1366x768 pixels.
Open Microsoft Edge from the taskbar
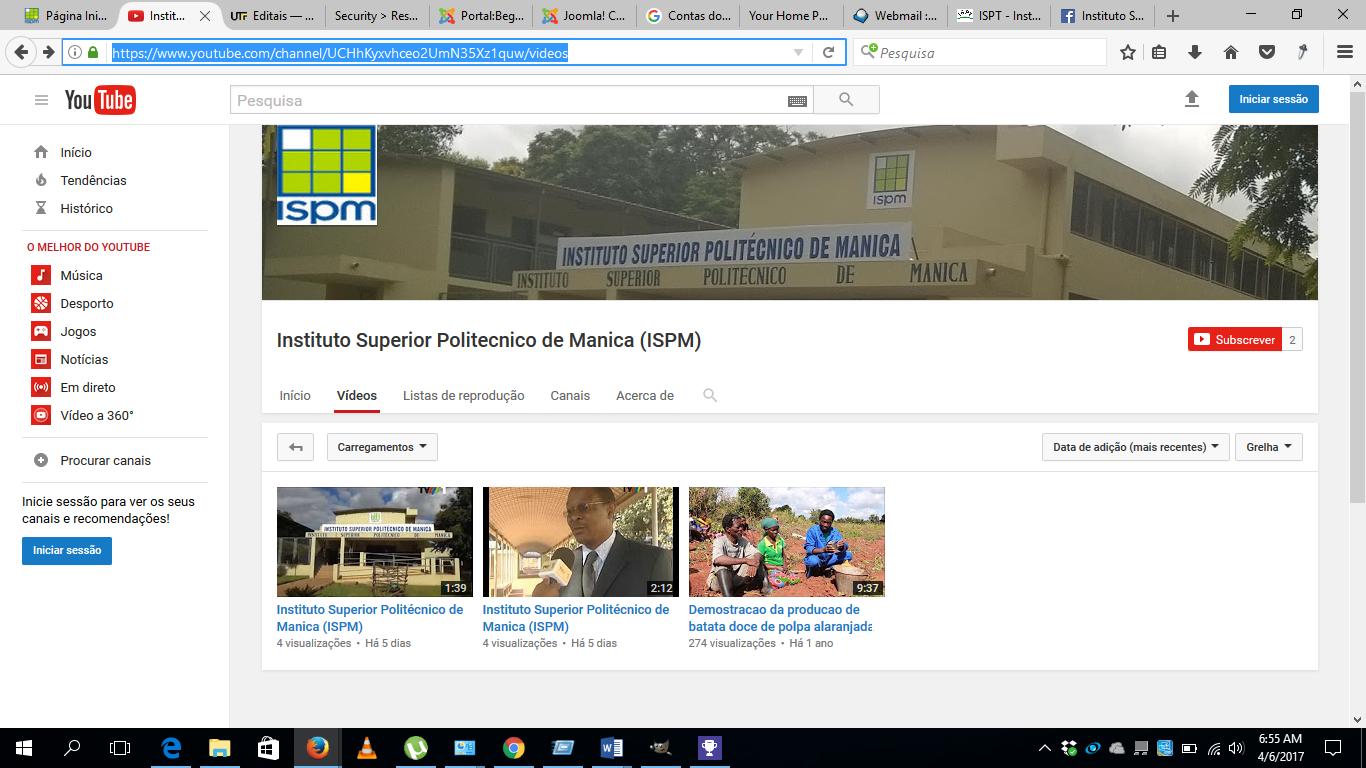point(171,748)
